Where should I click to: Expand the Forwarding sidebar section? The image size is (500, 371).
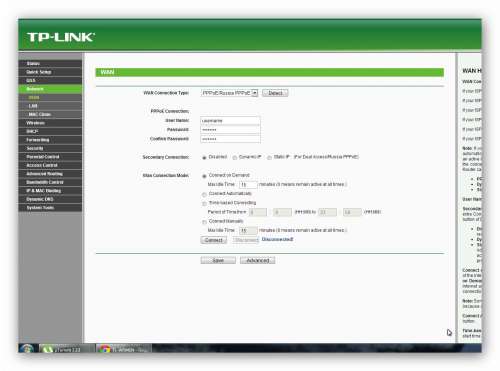pyautogui.click(x=50, y=140)
